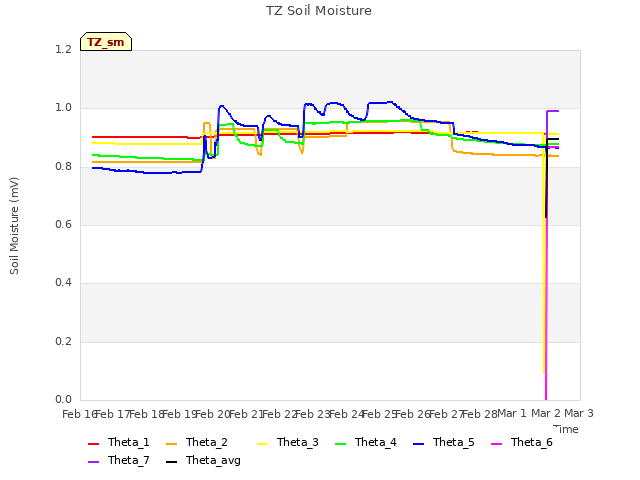This screenshot has width=640, height=480.
Task: Click the Mar 2 x-axis label
Action: (x=546, y=413)
